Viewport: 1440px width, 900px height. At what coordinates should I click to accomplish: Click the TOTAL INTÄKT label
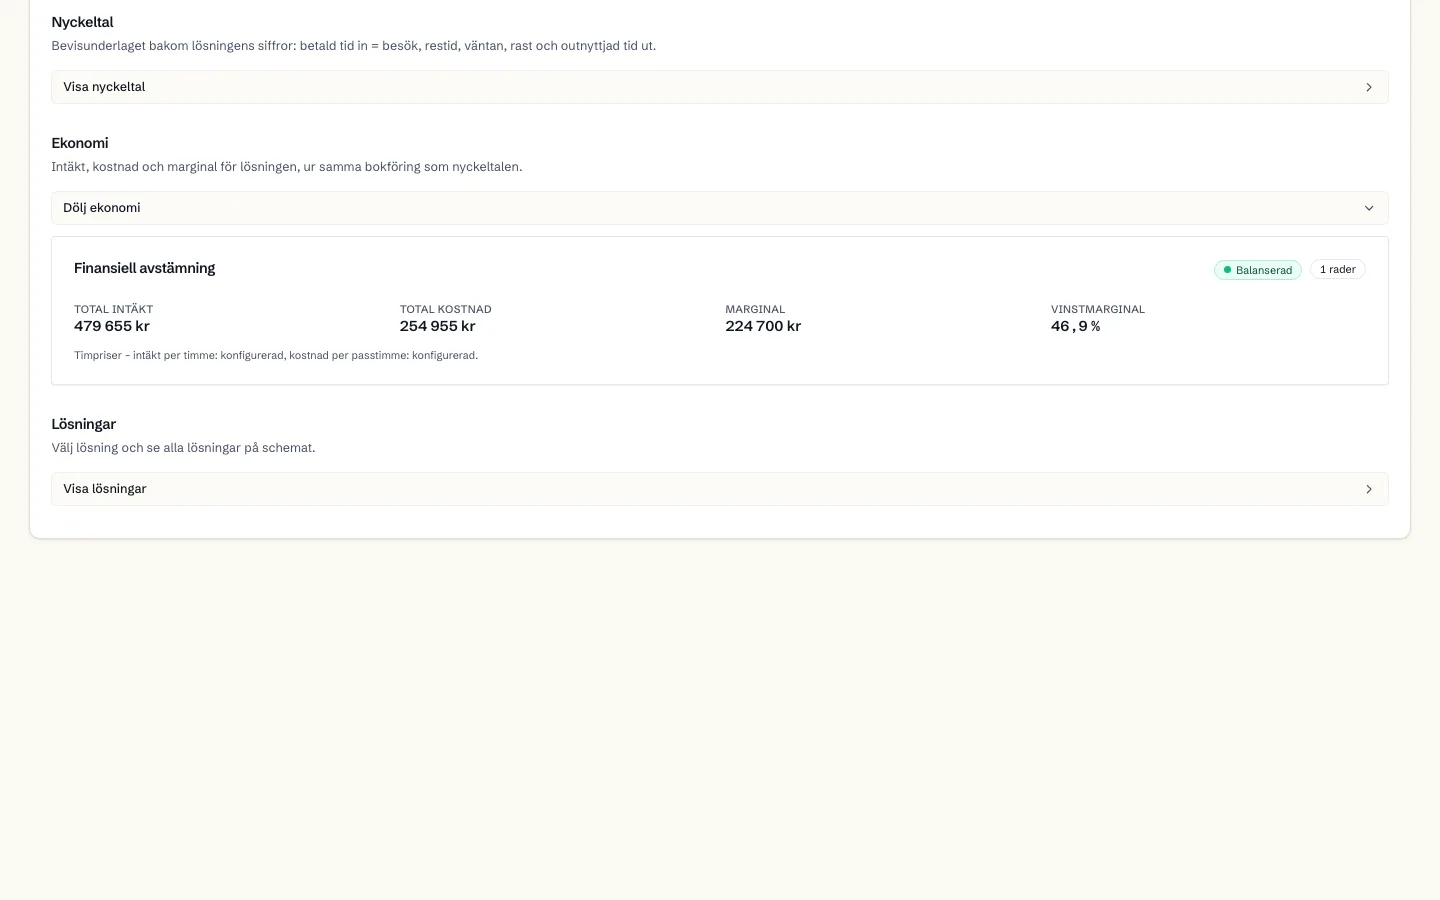point(114,309)
